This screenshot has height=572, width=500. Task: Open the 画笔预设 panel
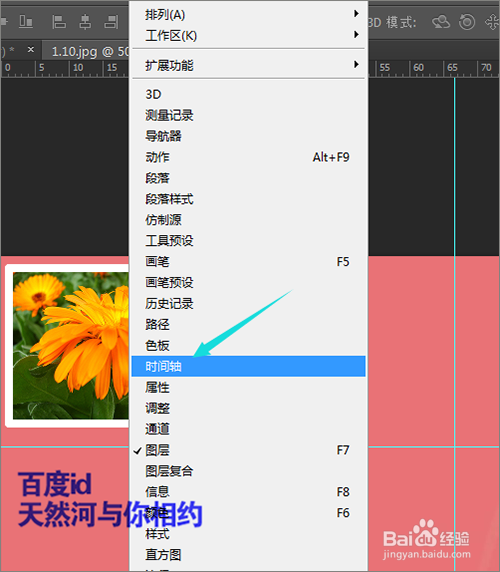tap(248, 282)
